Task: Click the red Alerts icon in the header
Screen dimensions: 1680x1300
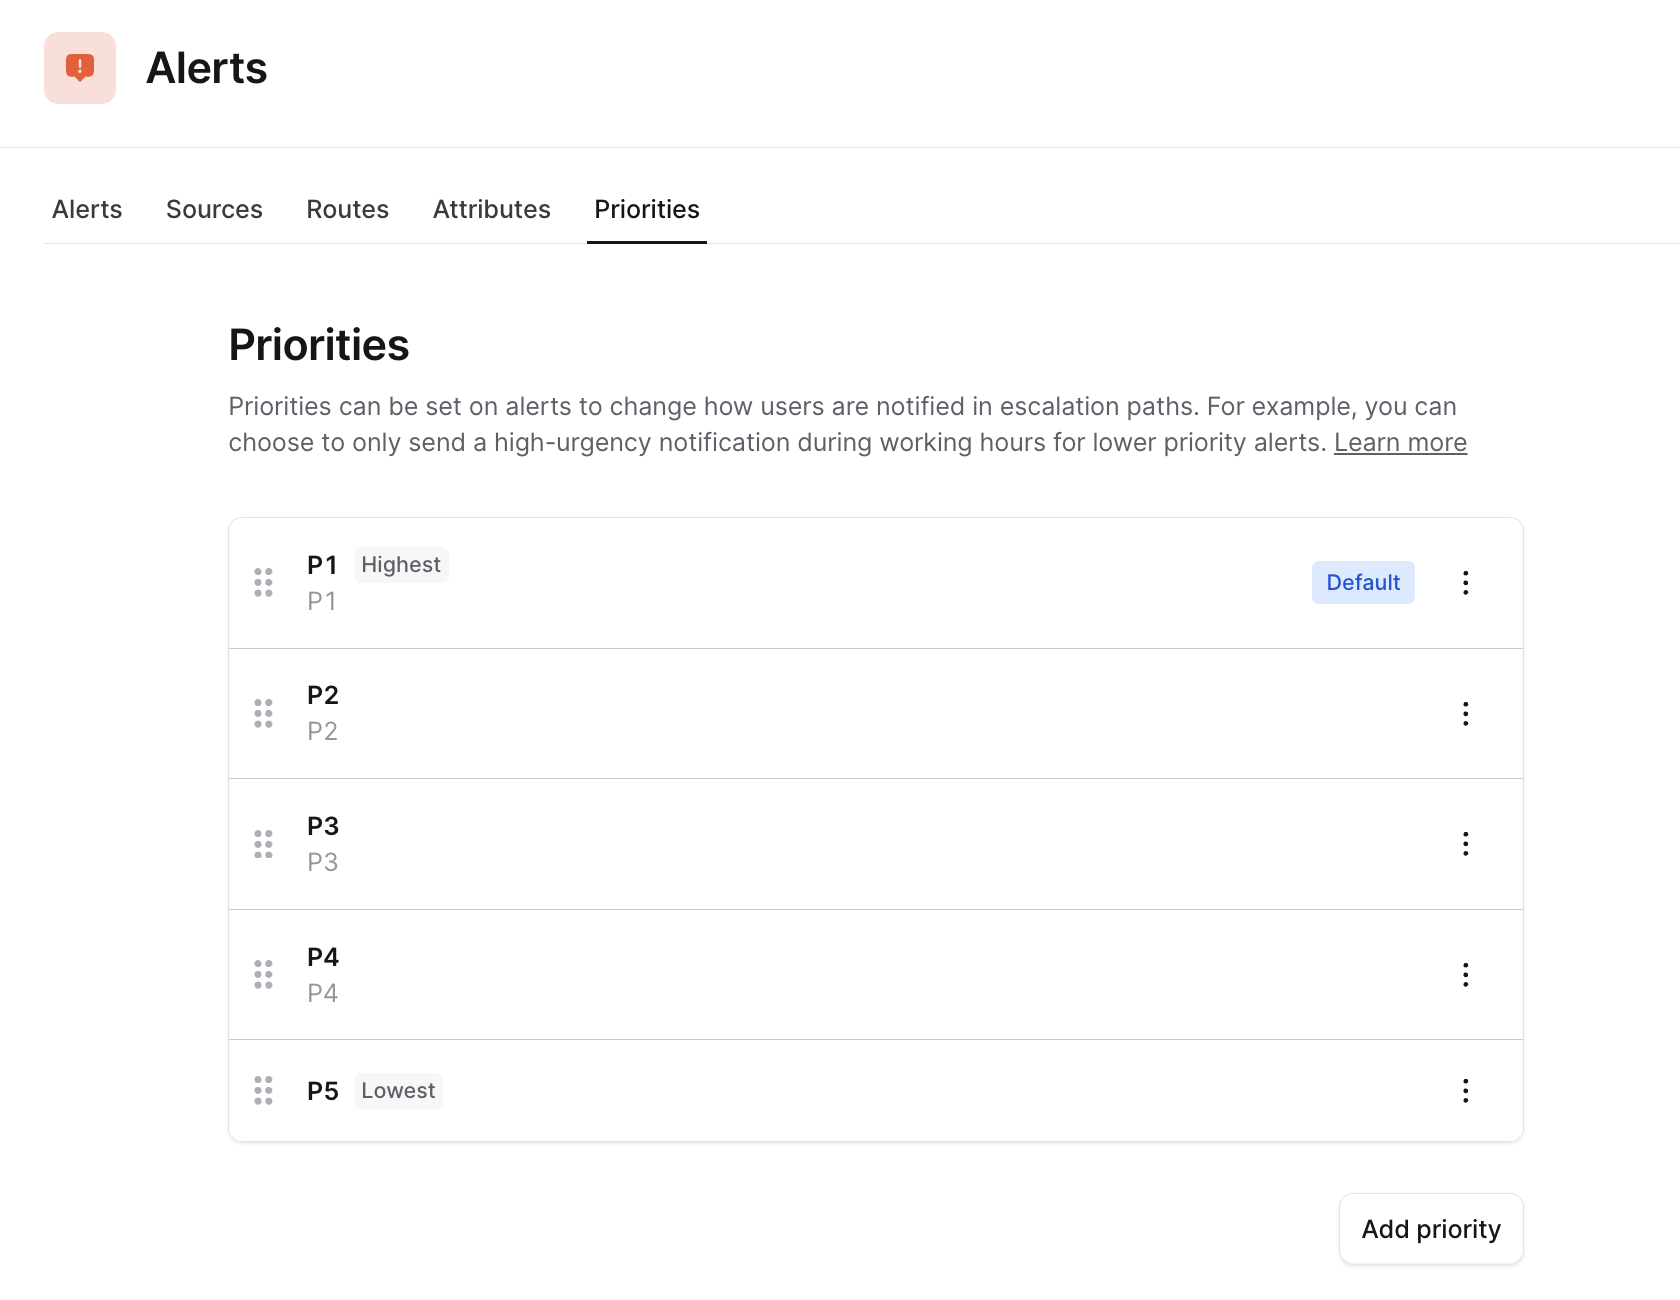Action: [x=80, y=68]
